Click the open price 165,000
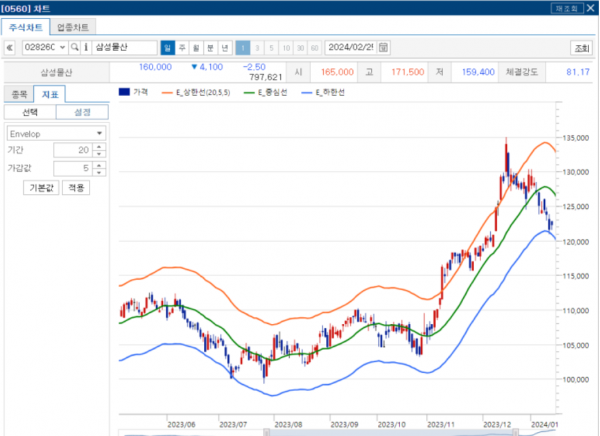Viewport: 600px width, 436px height. pos(337,72)
